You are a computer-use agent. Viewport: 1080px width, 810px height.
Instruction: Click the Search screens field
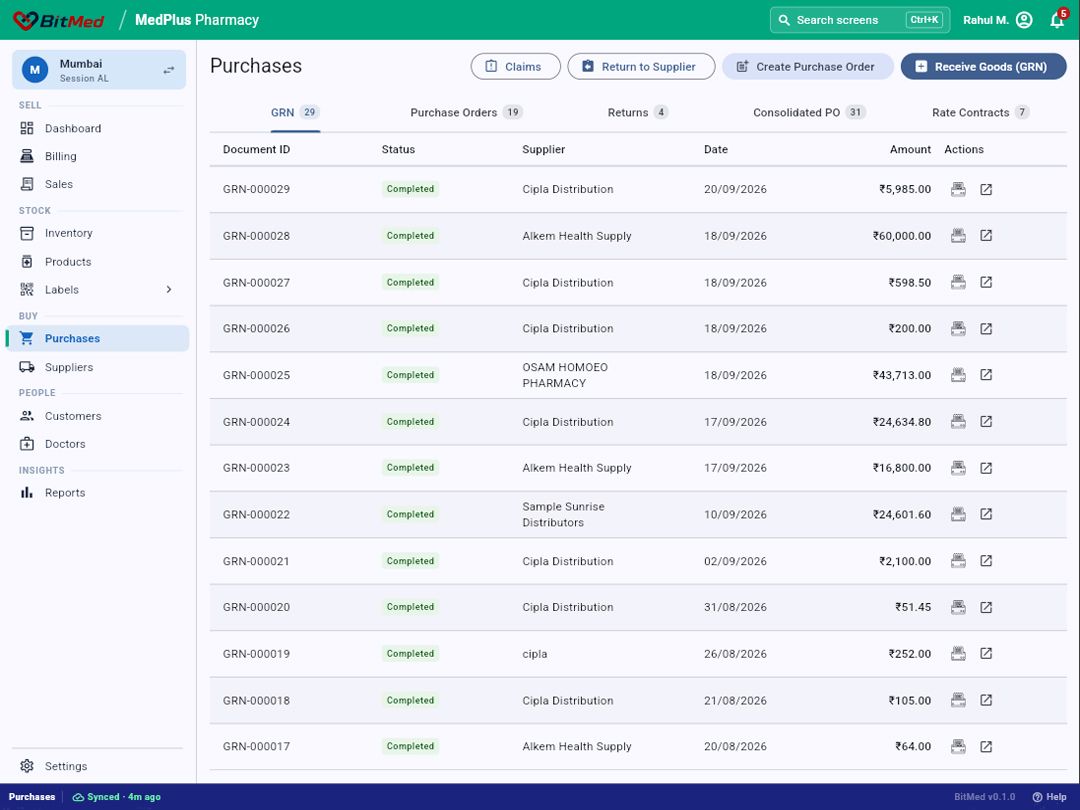[x=860, y=20]
